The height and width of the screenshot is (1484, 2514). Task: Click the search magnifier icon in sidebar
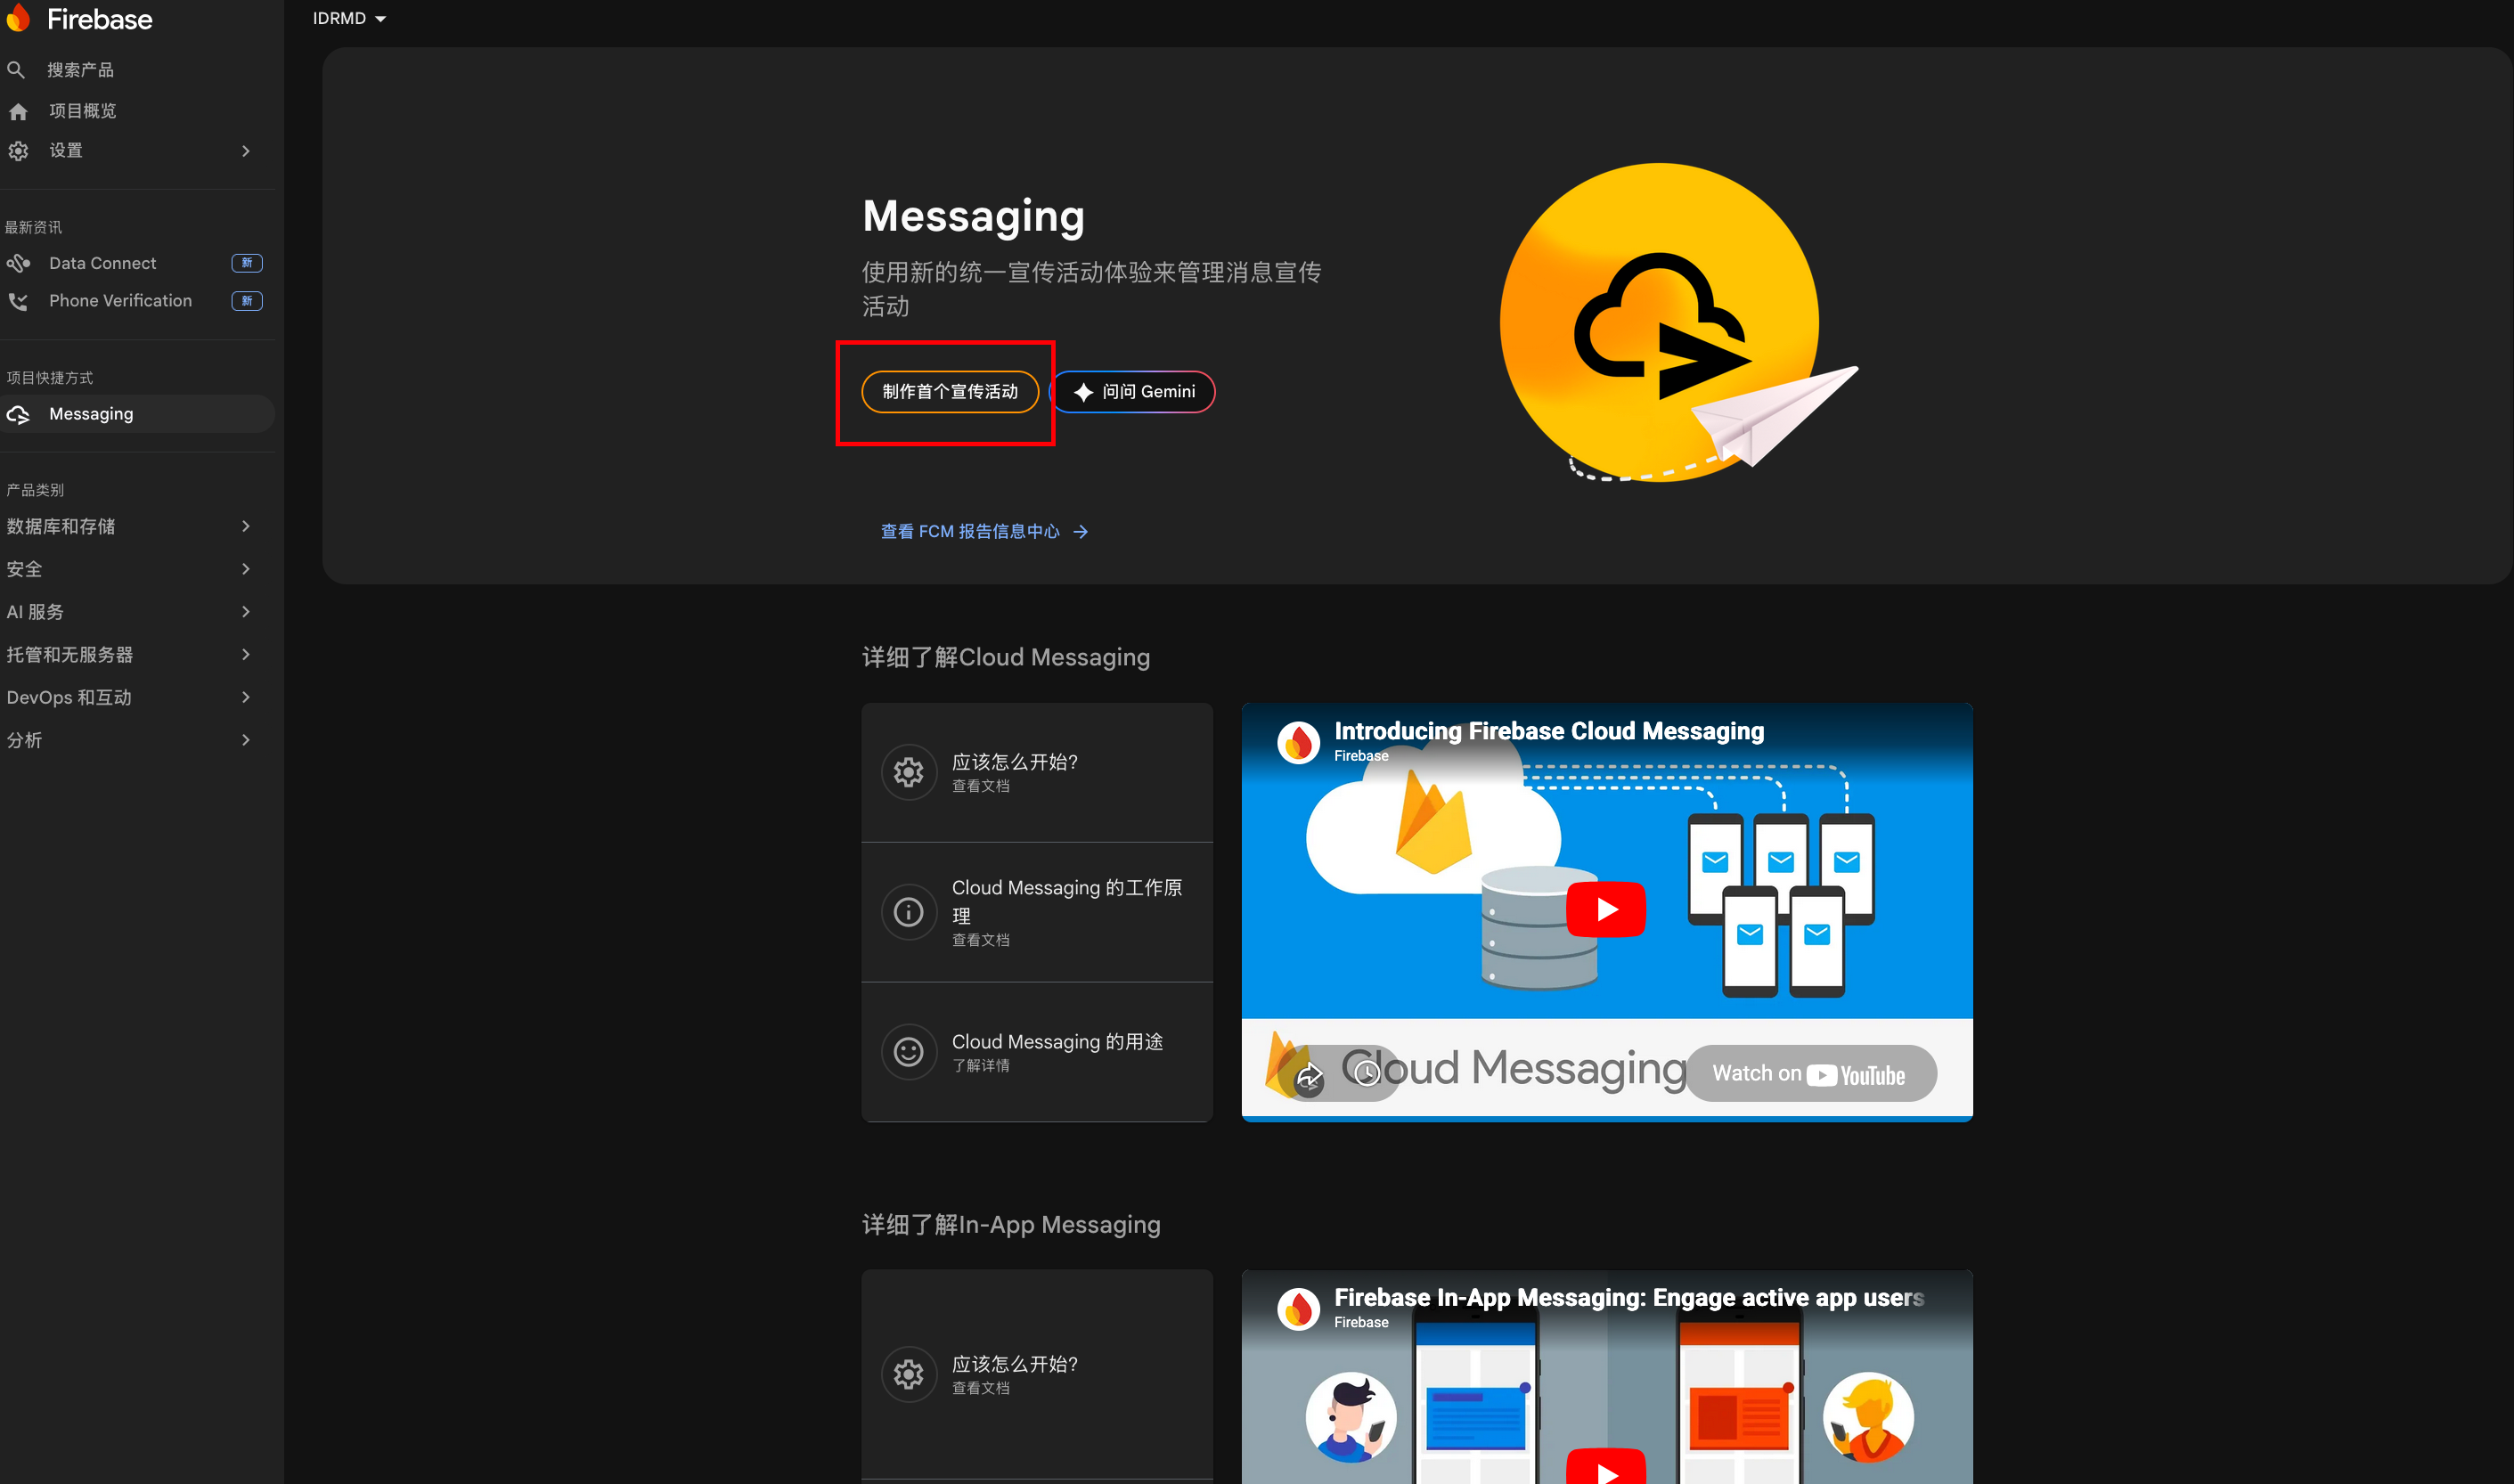(16, 70)
